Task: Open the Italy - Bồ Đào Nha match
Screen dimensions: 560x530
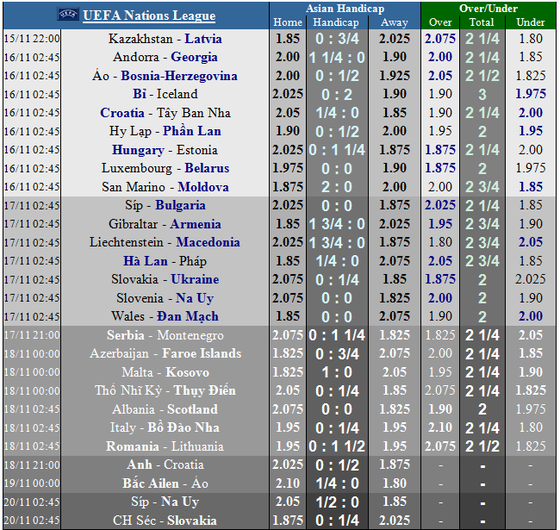Action: coord(165,428)
